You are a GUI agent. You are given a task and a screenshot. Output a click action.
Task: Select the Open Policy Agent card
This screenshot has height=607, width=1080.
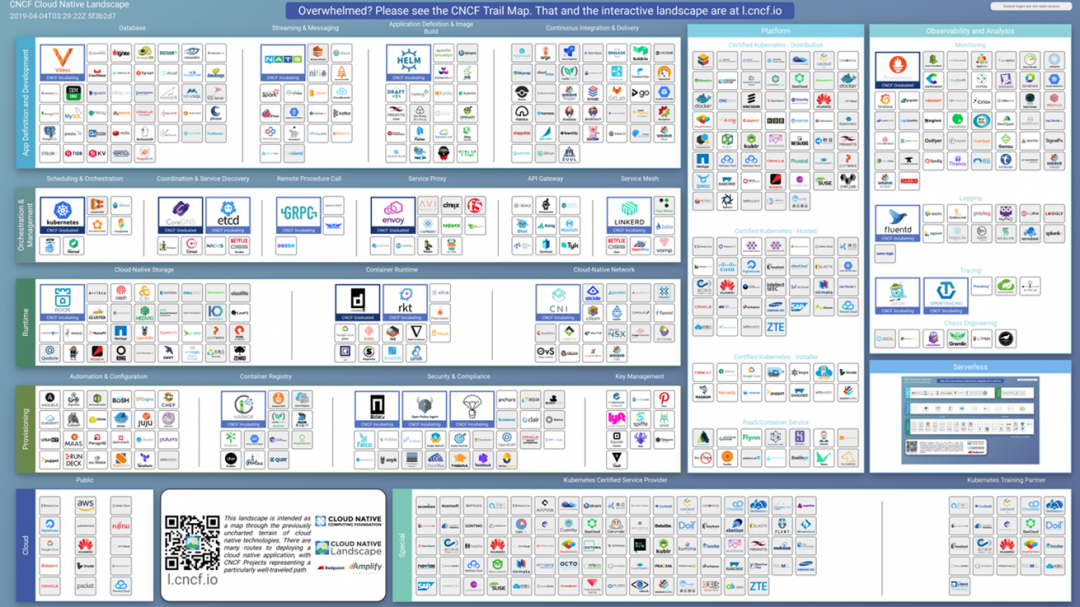point(424,409)
